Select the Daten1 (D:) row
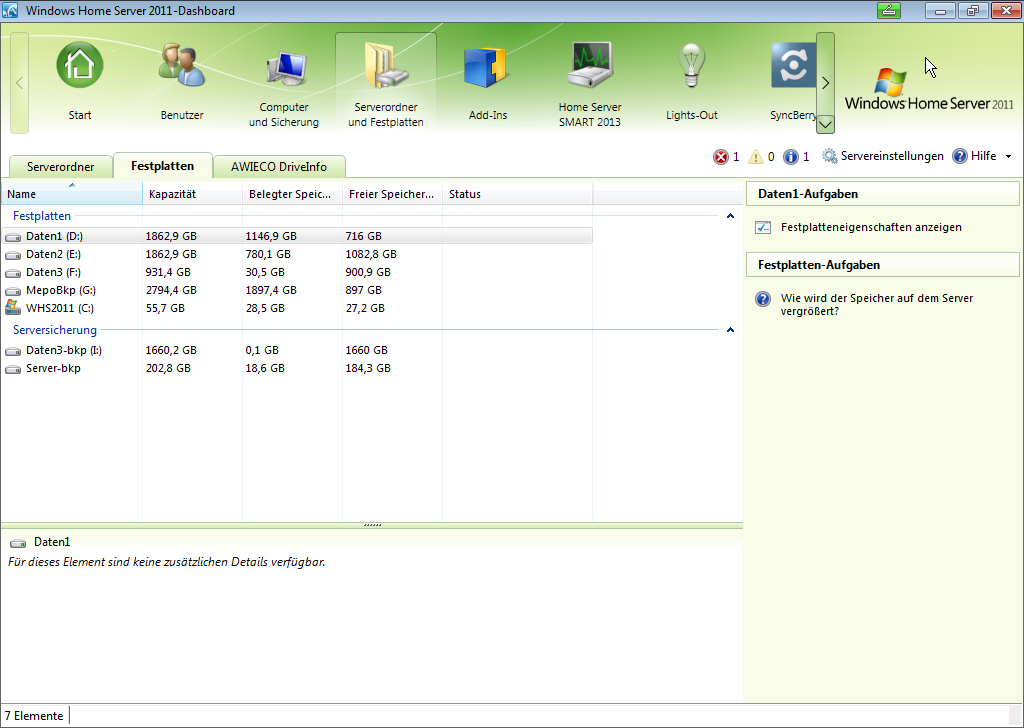 tap(297, 236)
